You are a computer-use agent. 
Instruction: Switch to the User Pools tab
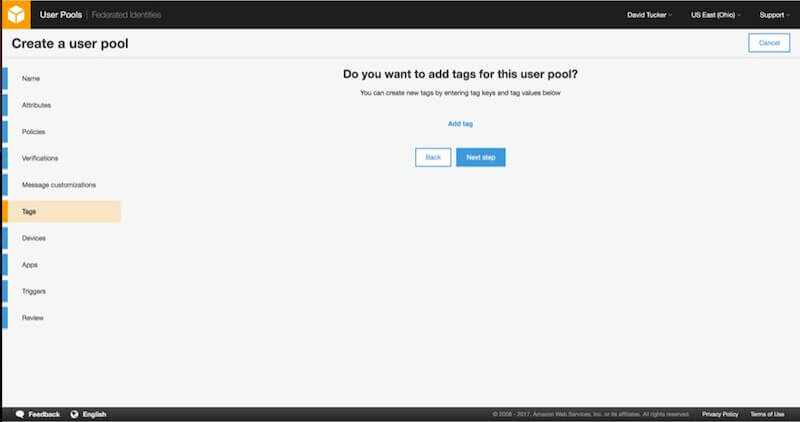click(60, 15)
